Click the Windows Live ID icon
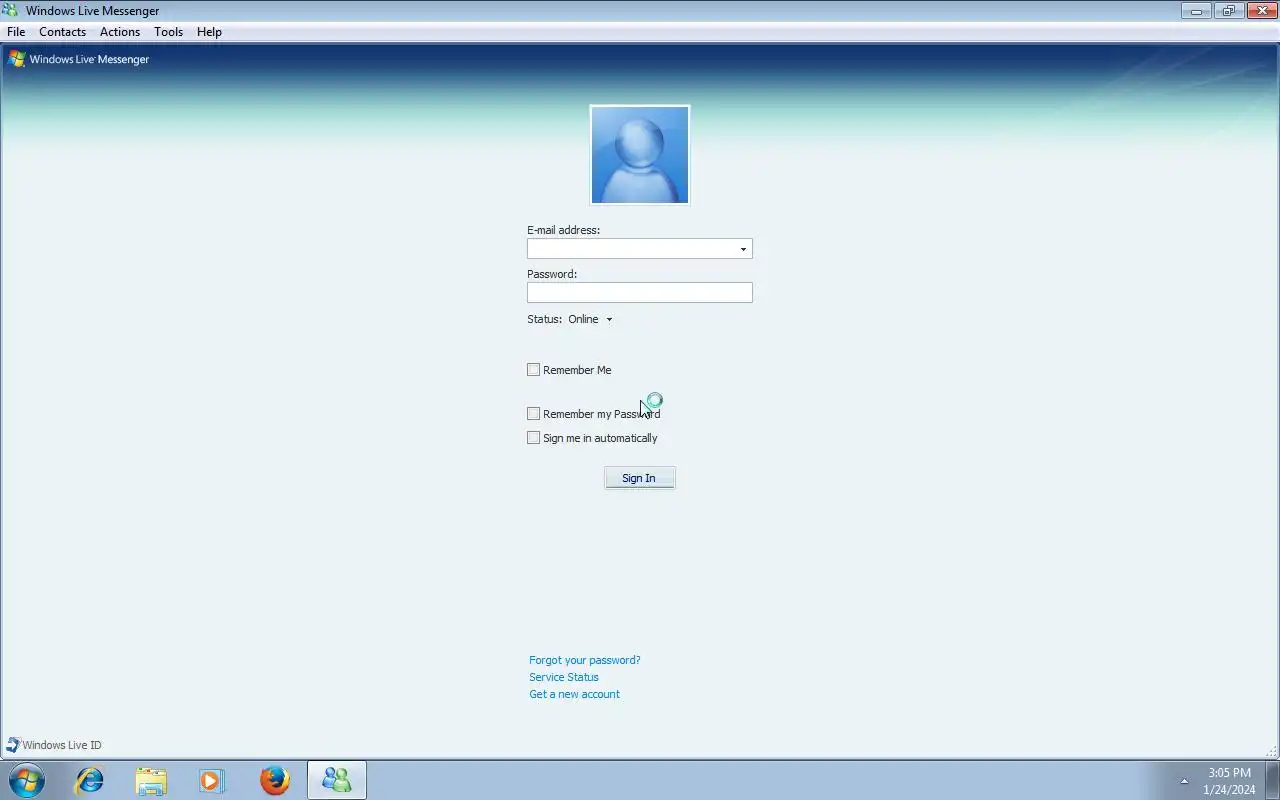This screenshot has height=800, width=1280. tap(13, 745)
